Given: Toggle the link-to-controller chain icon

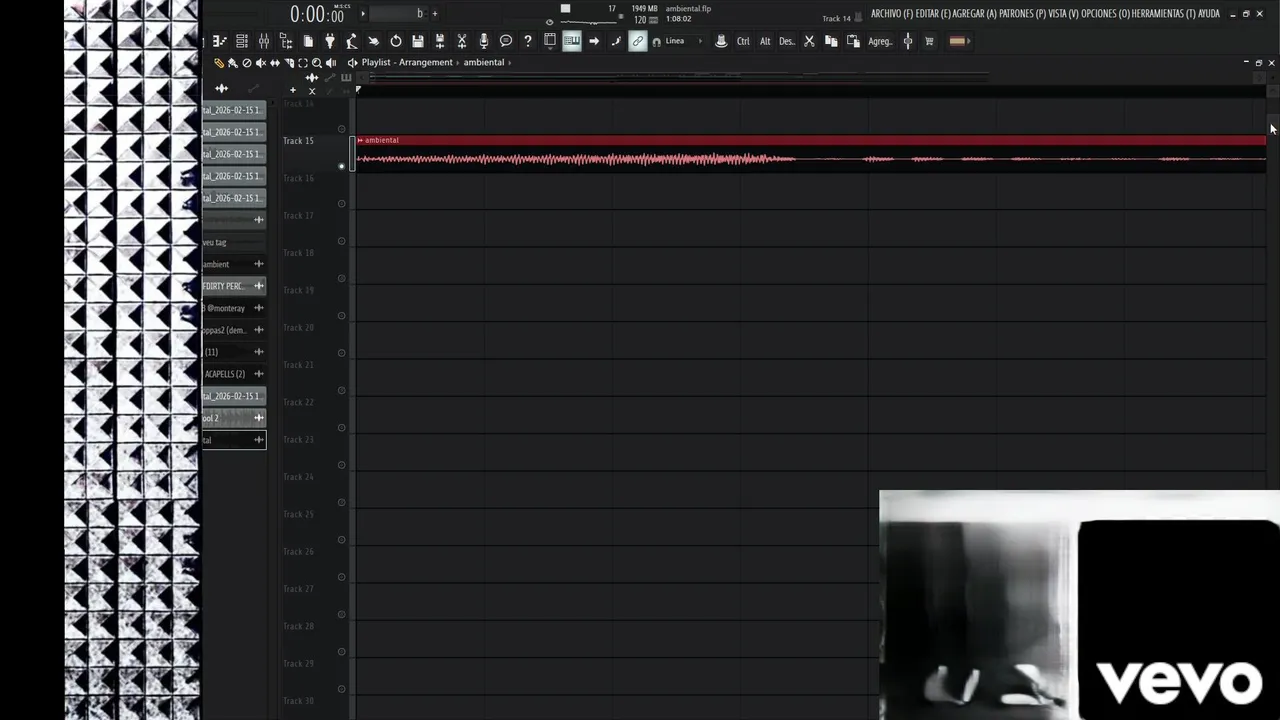Looking at the screenshot, I should 638,41.
